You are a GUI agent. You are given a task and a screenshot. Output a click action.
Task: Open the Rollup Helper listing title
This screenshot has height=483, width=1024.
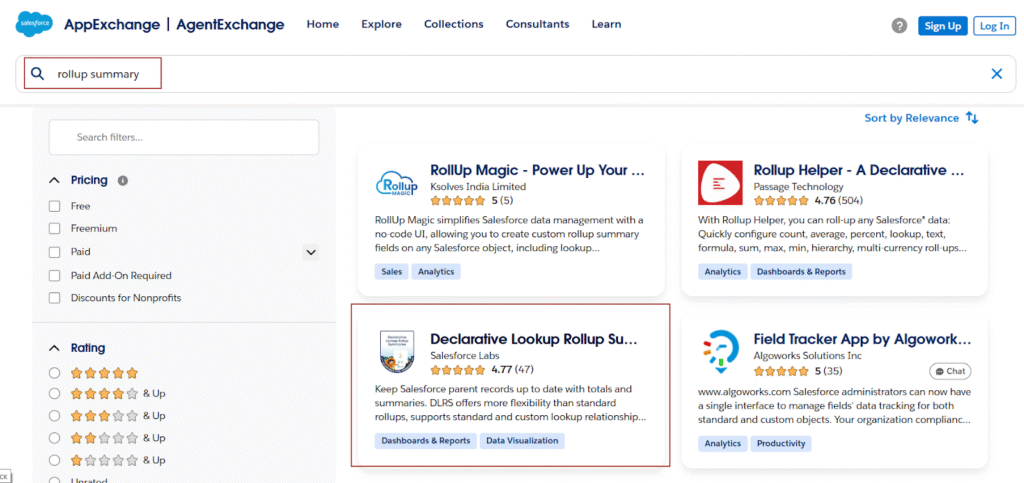coord(859,170)
